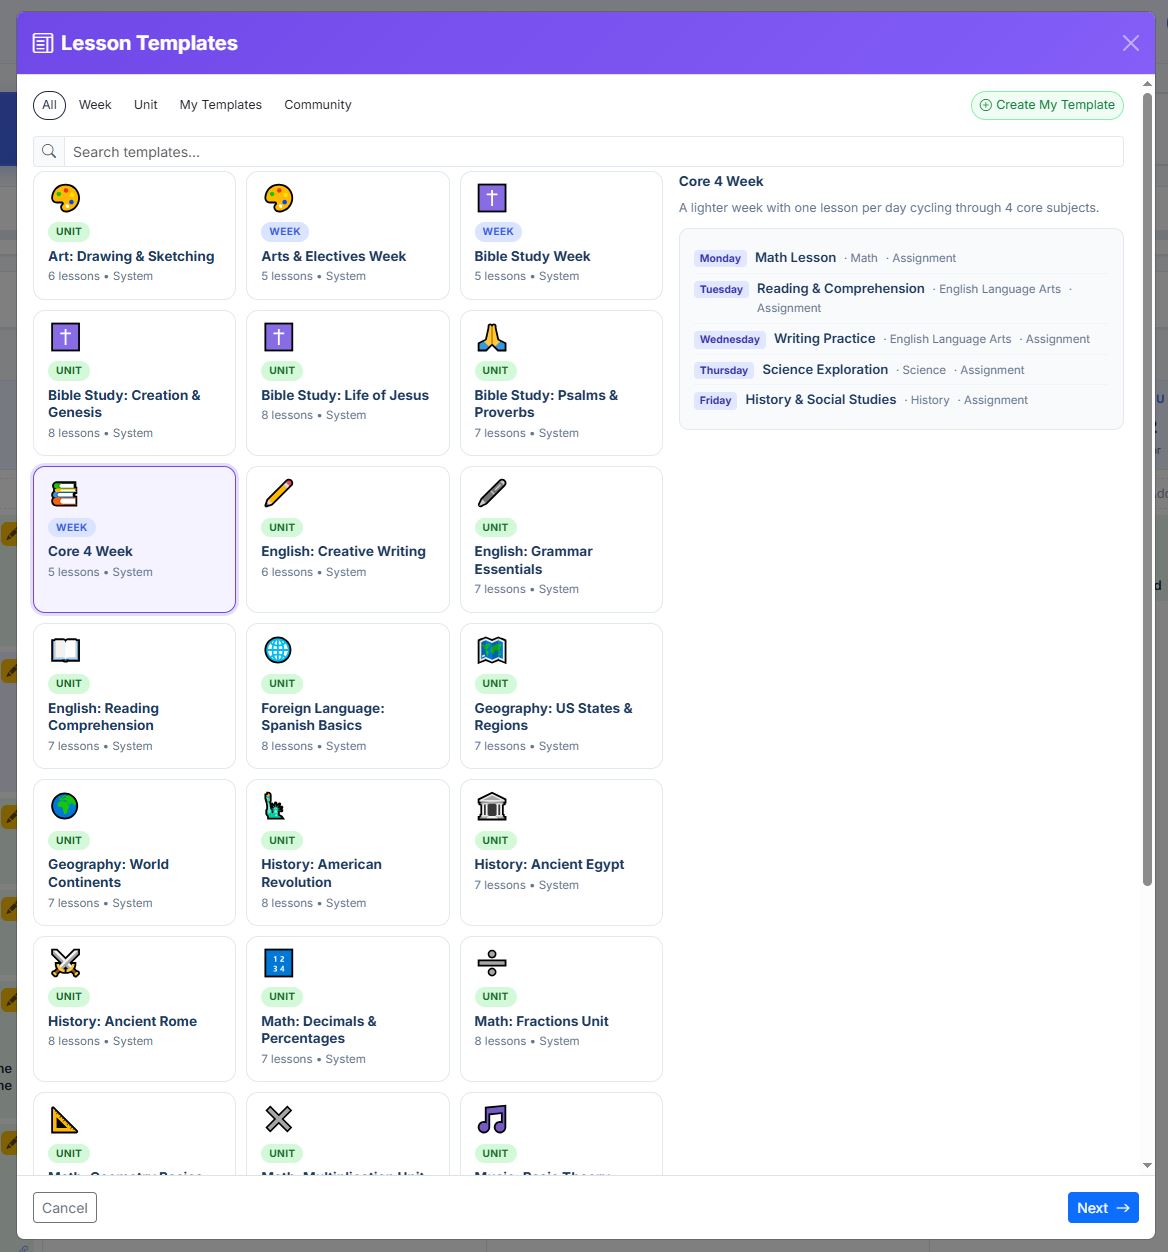1168x1252 pixels.
Task: Click the classical building icon for Ancient Egypt
Action: click(x=491, y=806)
